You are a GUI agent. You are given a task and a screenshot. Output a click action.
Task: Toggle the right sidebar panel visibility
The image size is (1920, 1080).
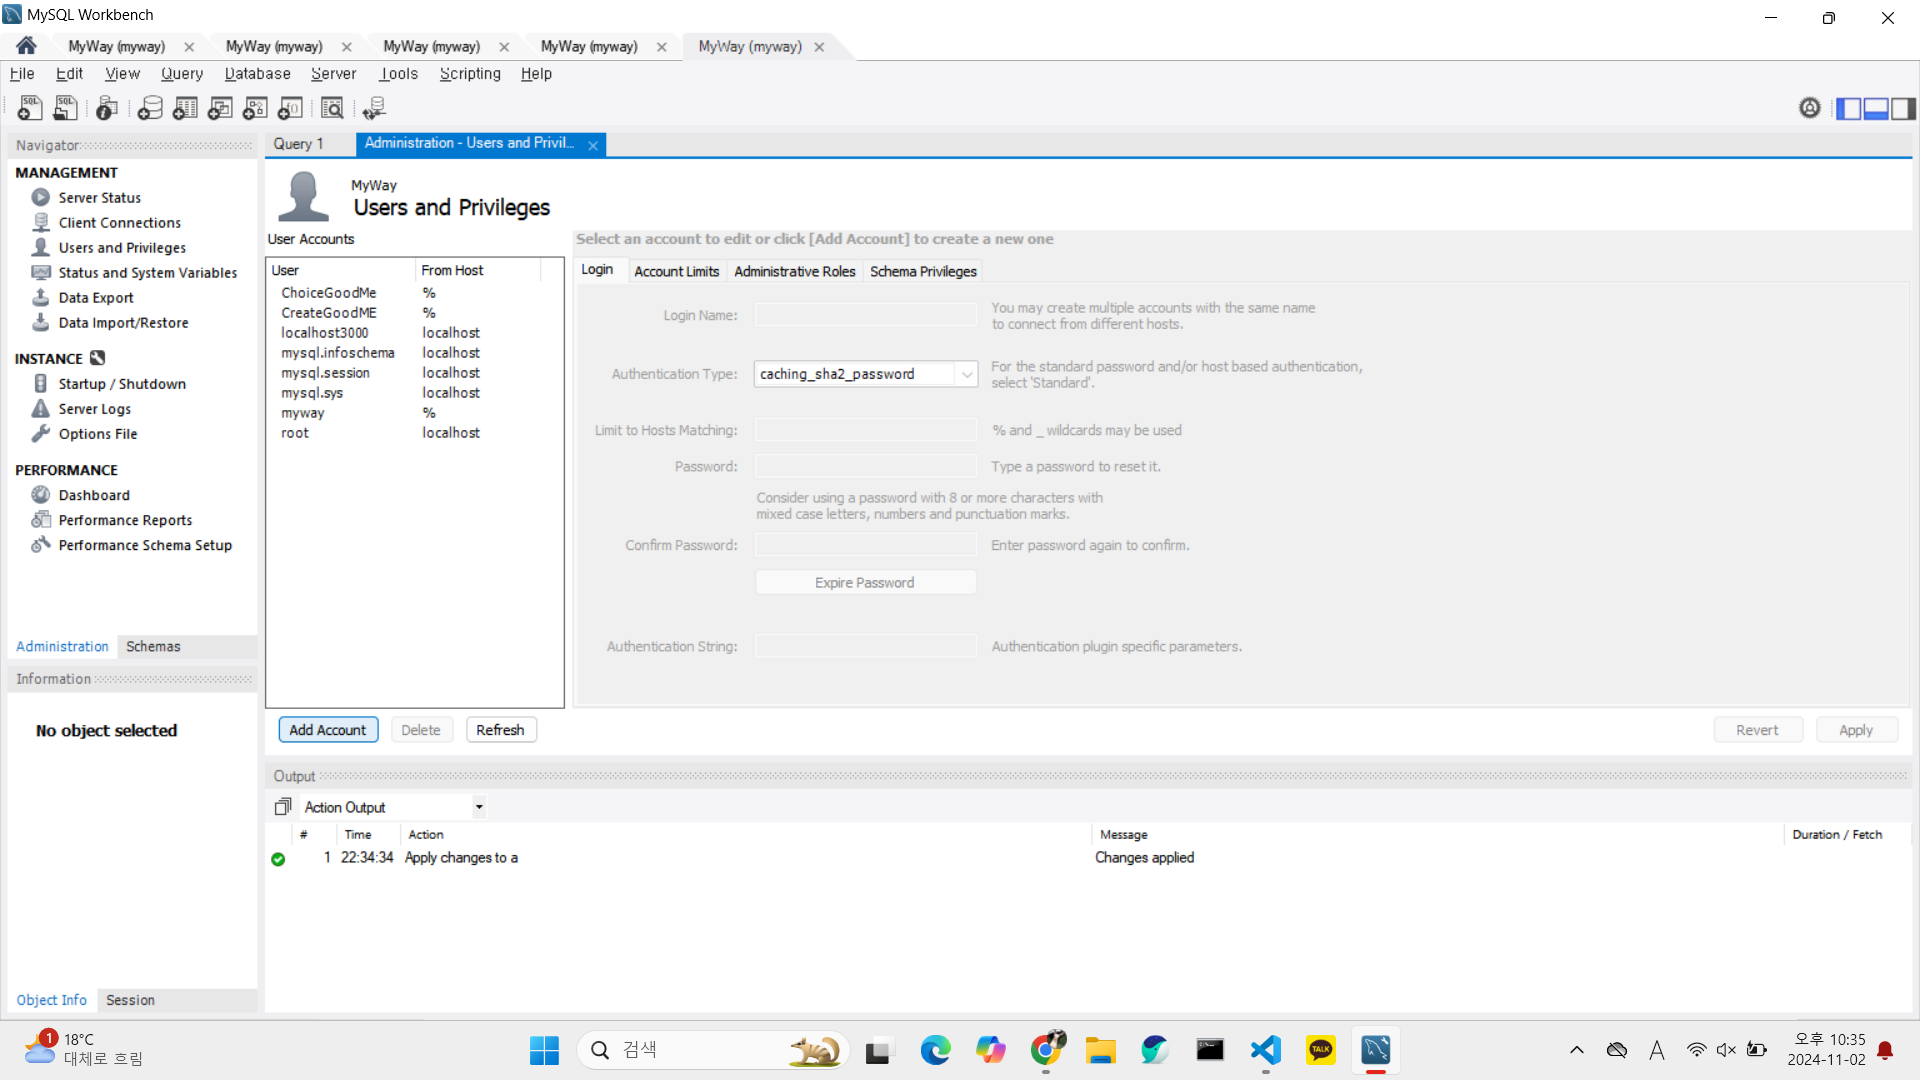(1904, 108)
